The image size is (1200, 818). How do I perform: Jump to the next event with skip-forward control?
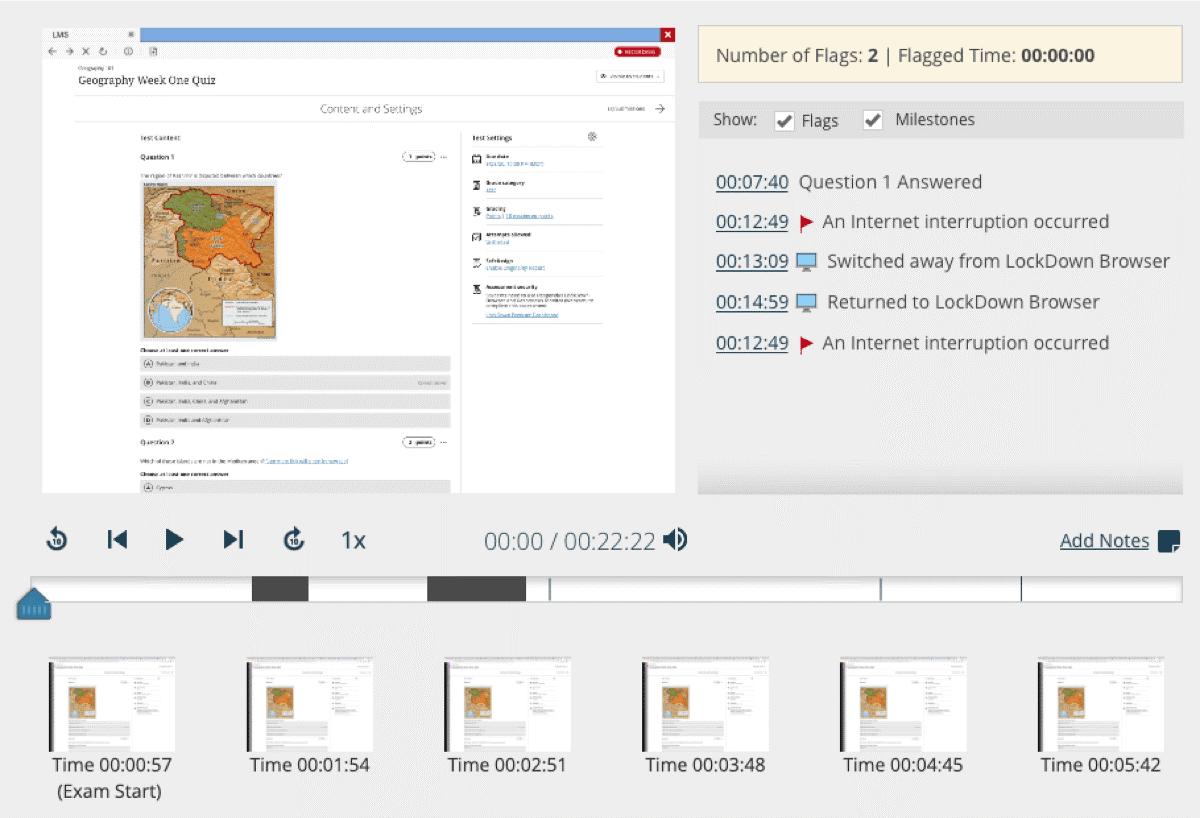pos(233,538)
